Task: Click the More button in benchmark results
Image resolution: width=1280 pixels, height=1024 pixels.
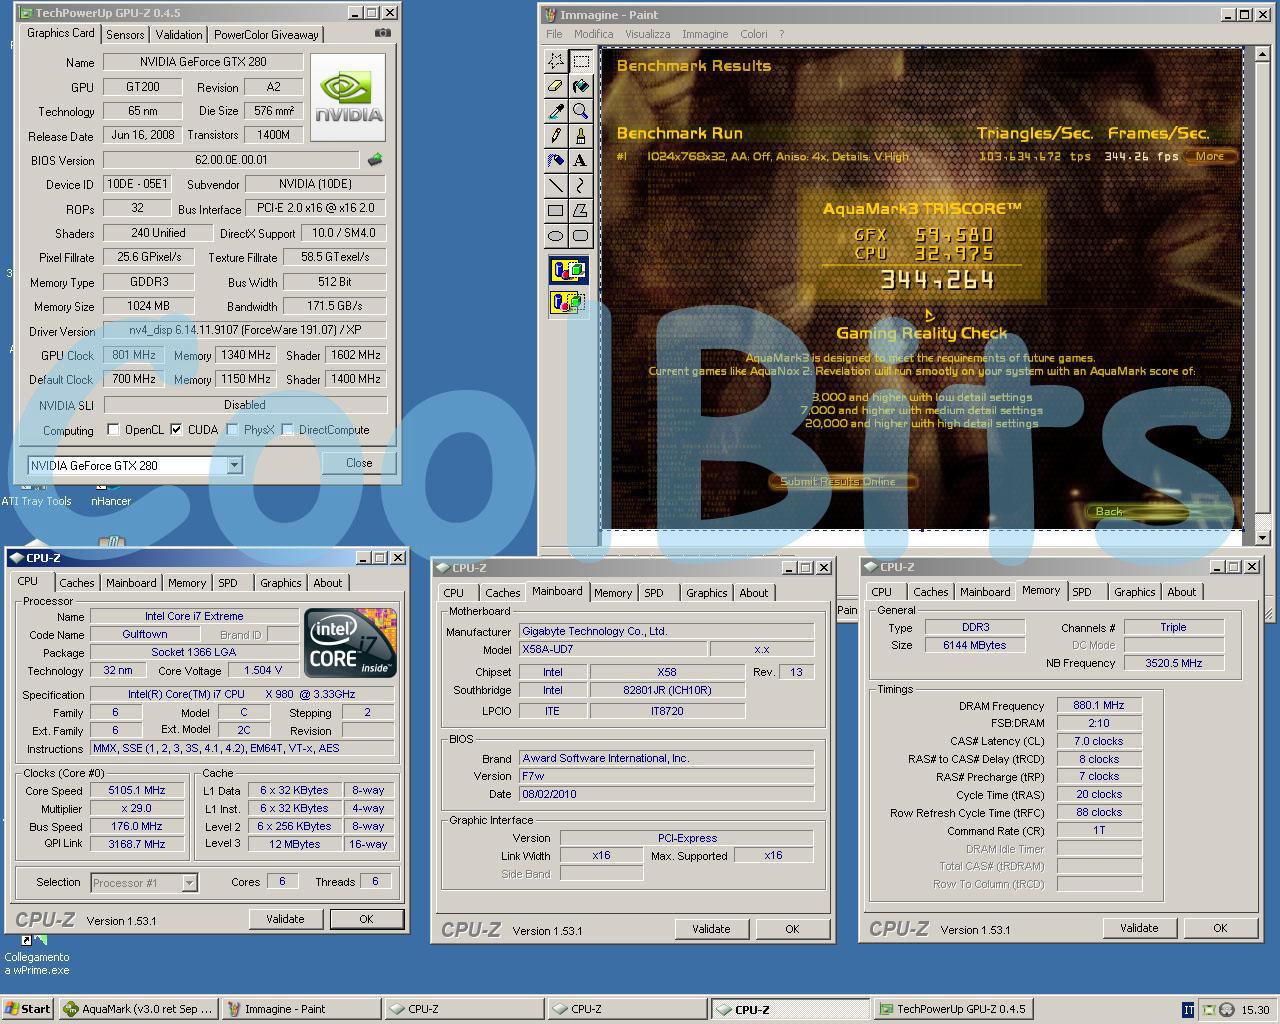Action: pos(1209,156)
